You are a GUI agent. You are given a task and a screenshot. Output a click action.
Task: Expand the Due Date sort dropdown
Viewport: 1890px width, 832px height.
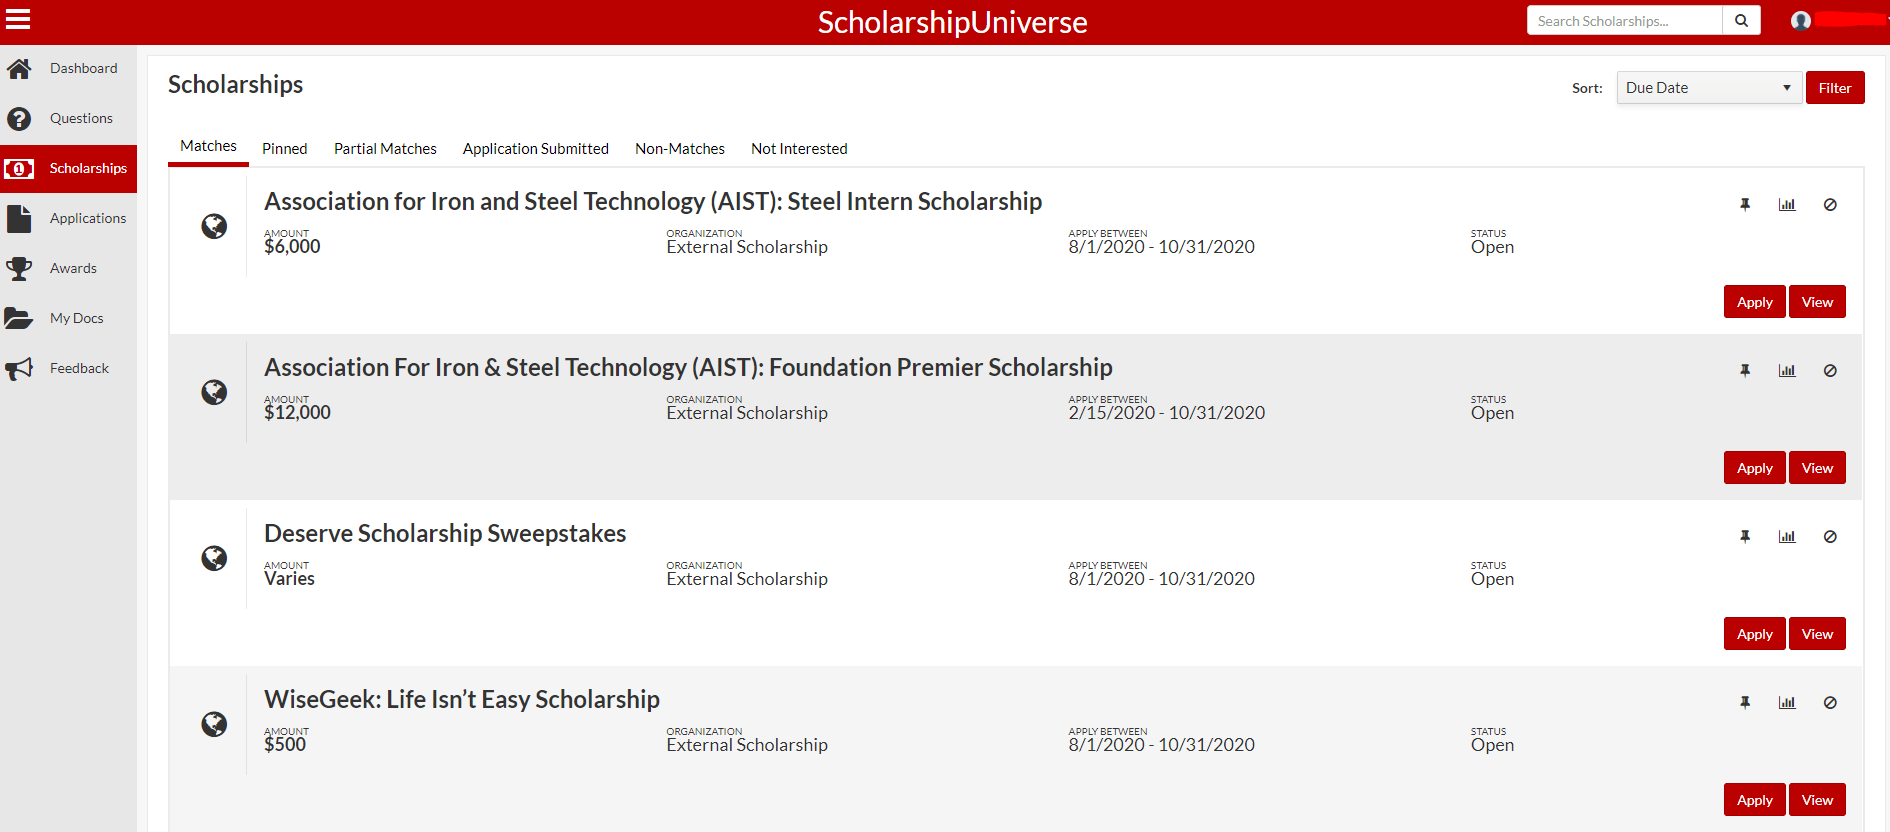[x=1708, y=88]
